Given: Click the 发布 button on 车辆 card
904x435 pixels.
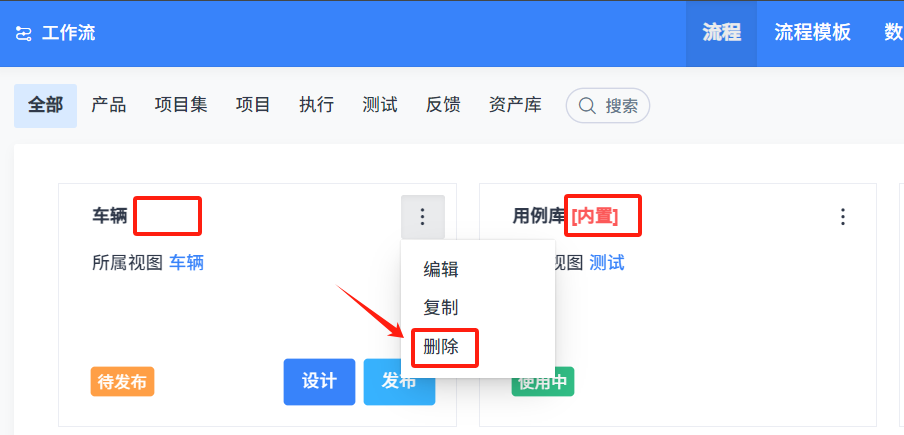Looking at the screenshot, I should [x=399, y=381].
